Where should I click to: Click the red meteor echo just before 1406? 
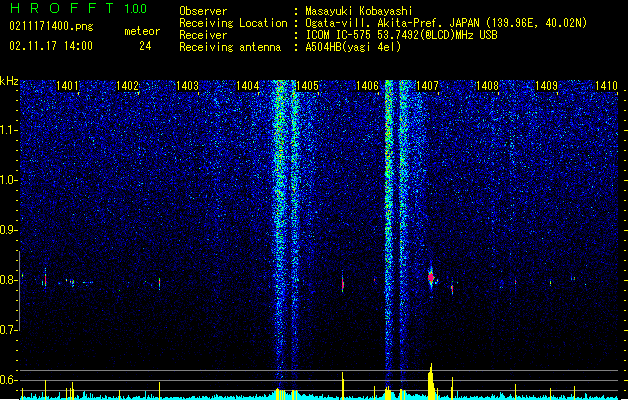[x=343, y=284]
